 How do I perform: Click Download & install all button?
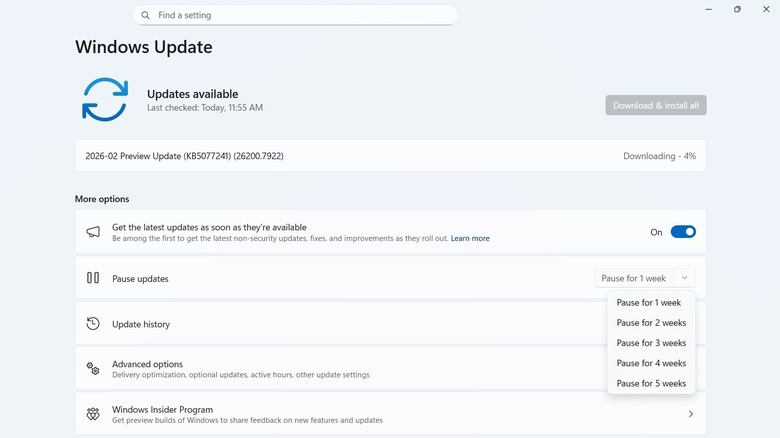pyautogui.click(x=656, y=105)
